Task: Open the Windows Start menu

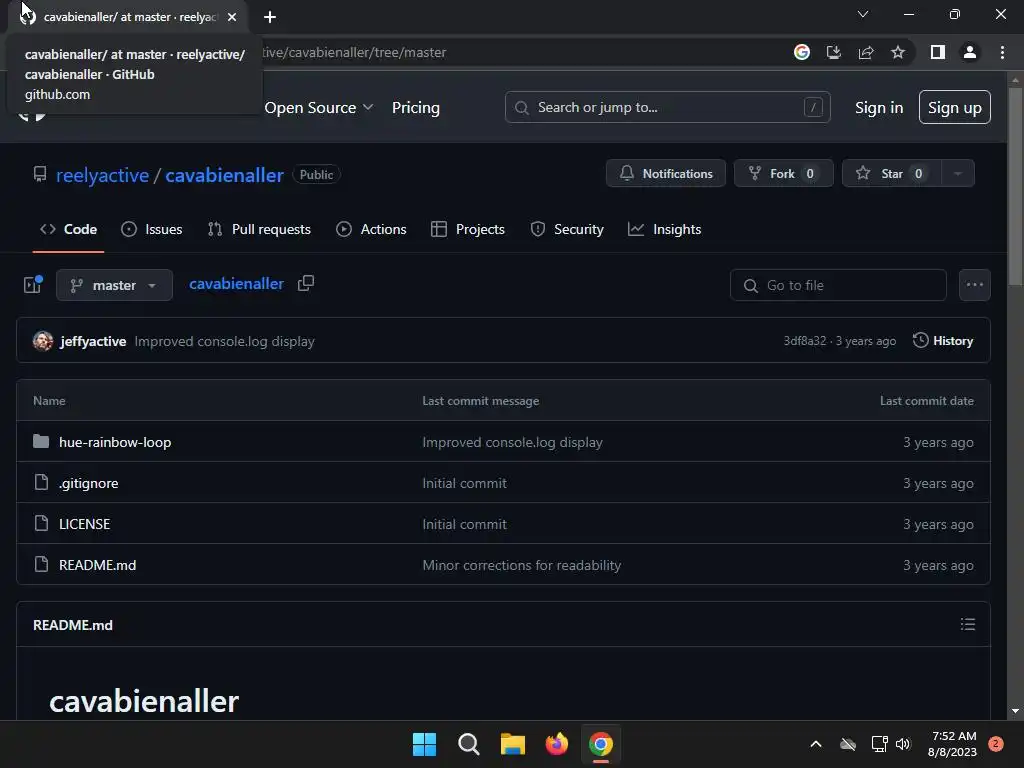Action: (x=424, y=744)
